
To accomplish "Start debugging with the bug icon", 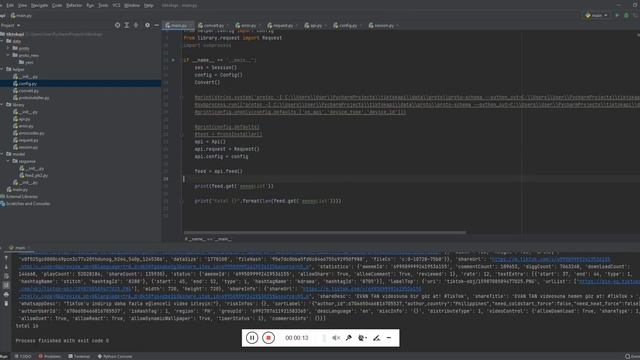I will (627, 16).
